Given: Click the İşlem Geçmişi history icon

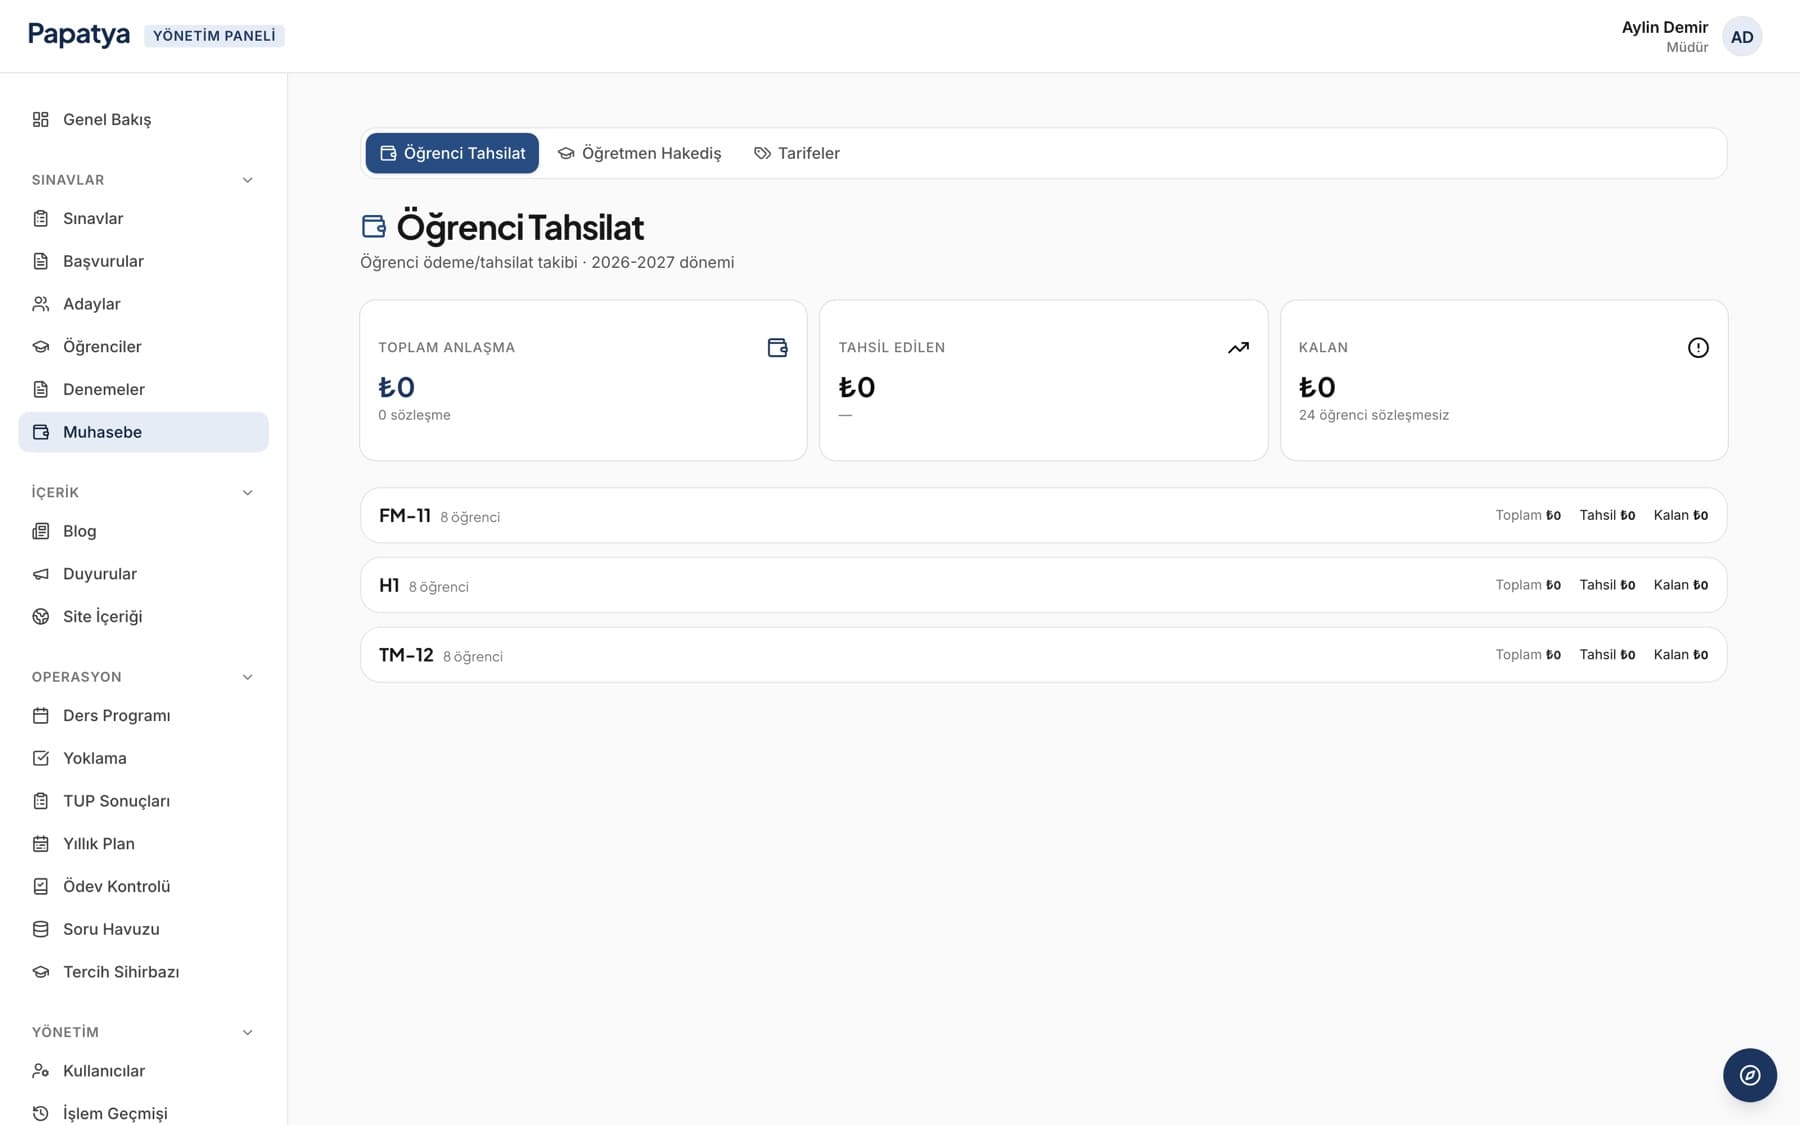Looking at the screenshot, I should [41, 1113].
